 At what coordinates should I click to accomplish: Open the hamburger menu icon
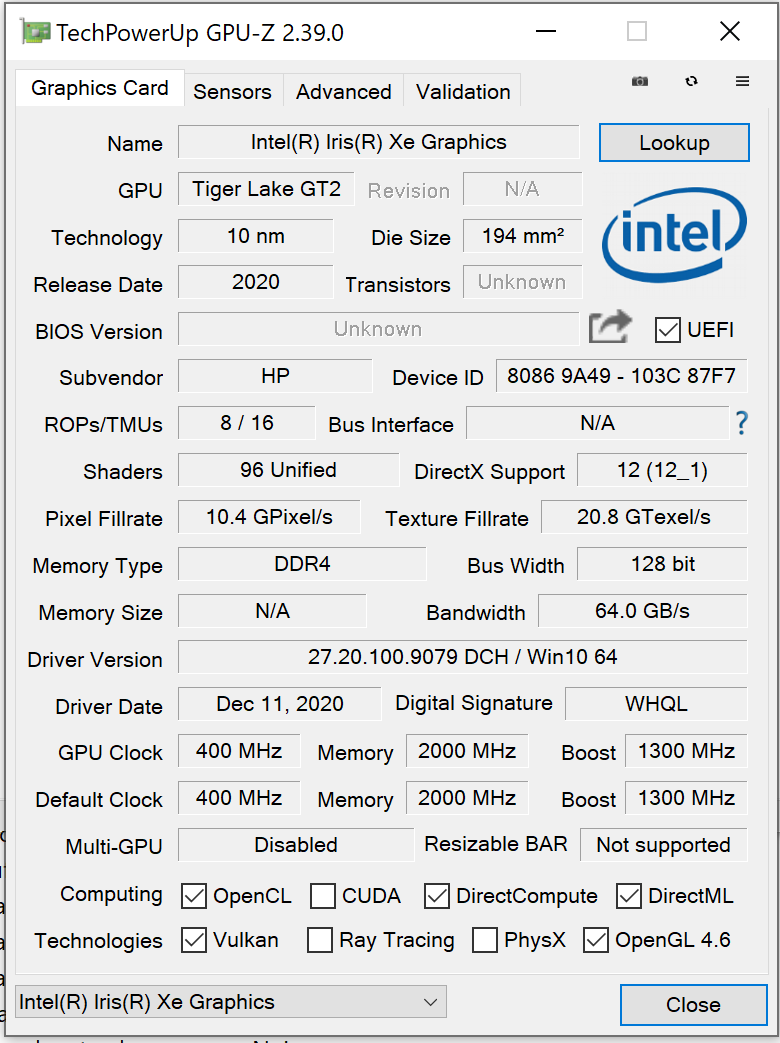(x=742, y=82)
